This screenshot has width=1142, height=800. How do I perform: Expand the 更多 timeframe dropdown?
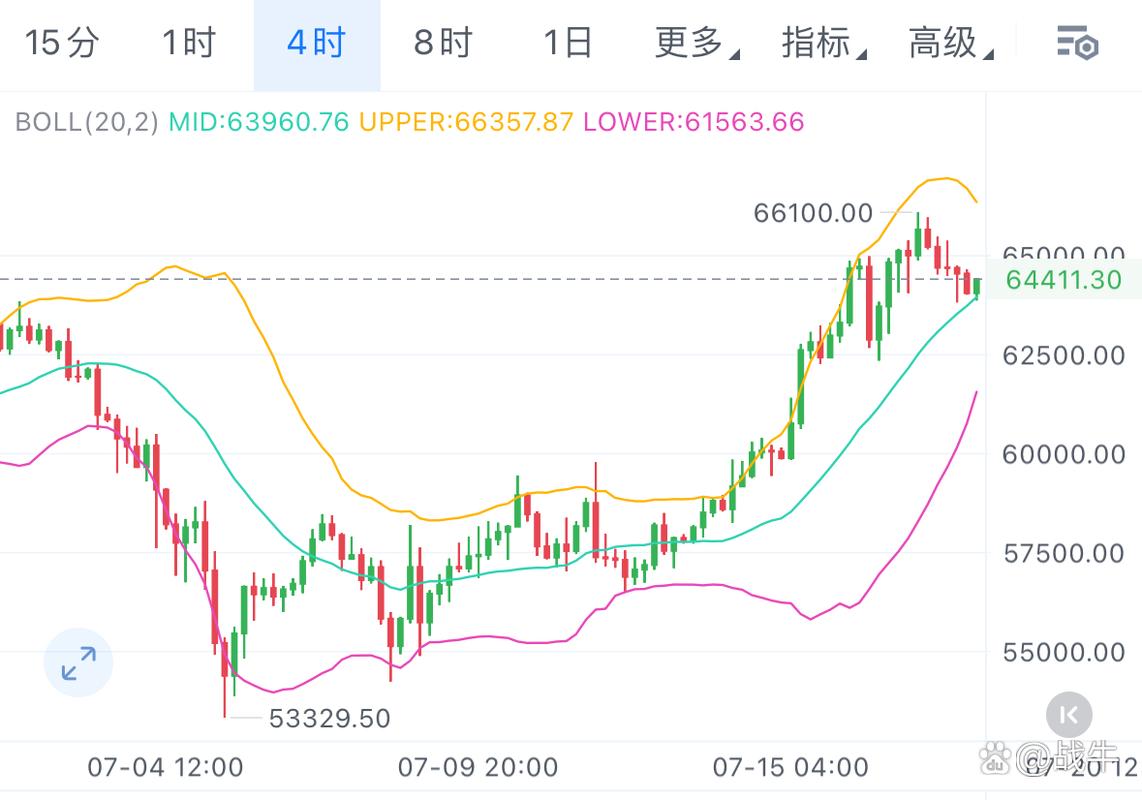(x=697, y=44)
